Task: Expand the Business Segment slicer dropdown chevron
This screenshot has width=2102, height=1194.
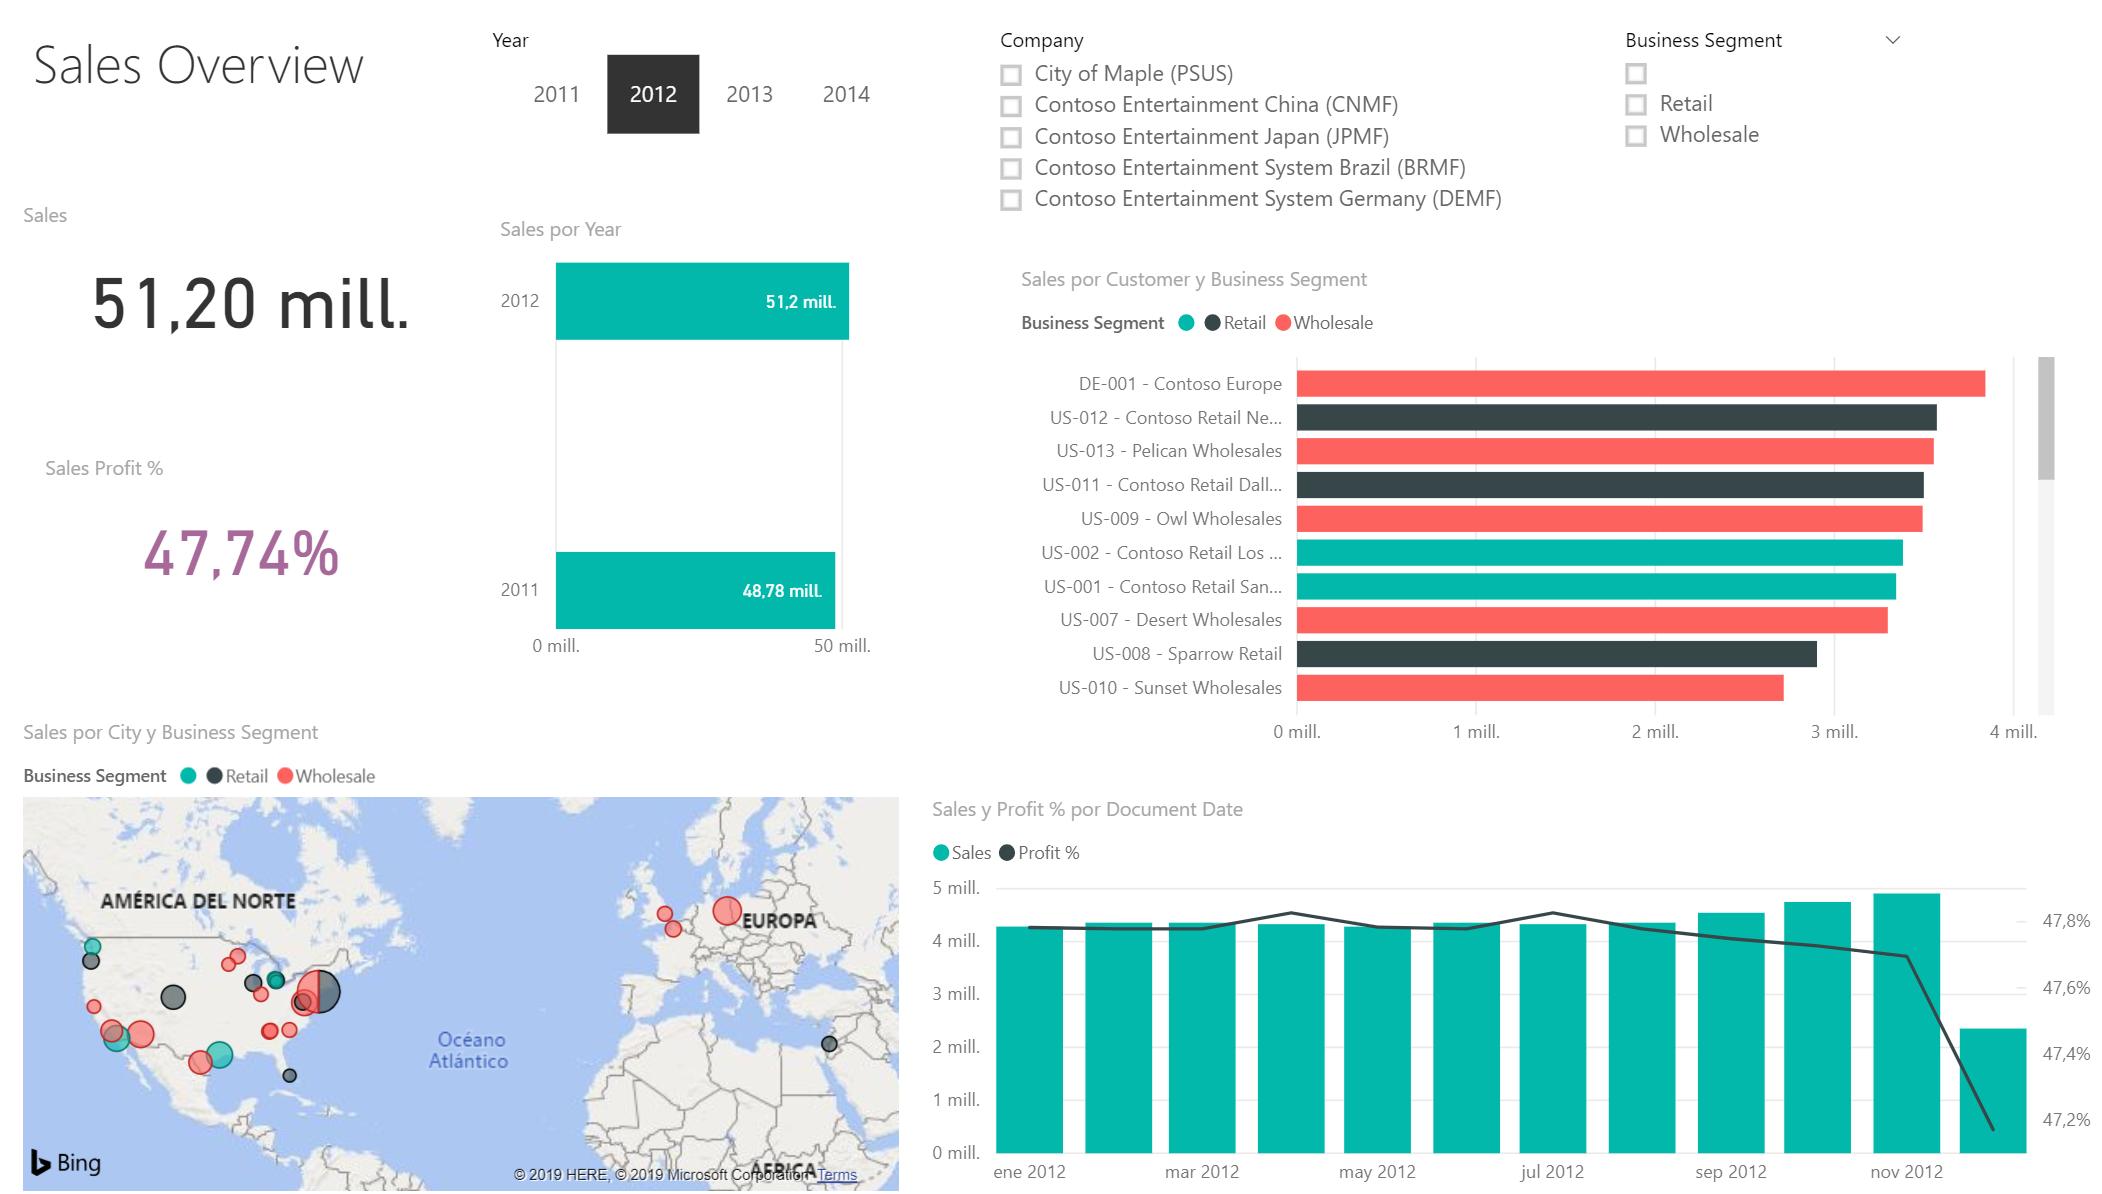Action: click(x=1892, y=40)
